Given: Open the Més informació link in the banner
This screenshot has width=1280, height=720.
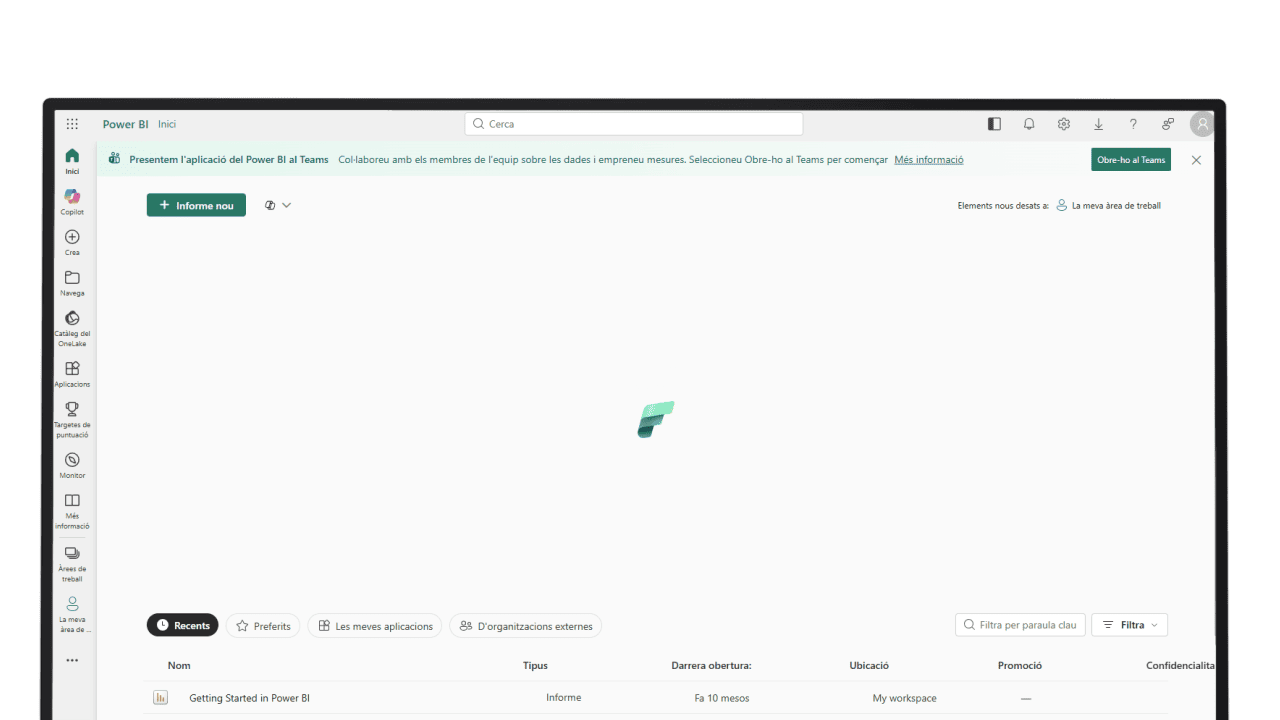Looking at the screenshot, I should point(928,159).
